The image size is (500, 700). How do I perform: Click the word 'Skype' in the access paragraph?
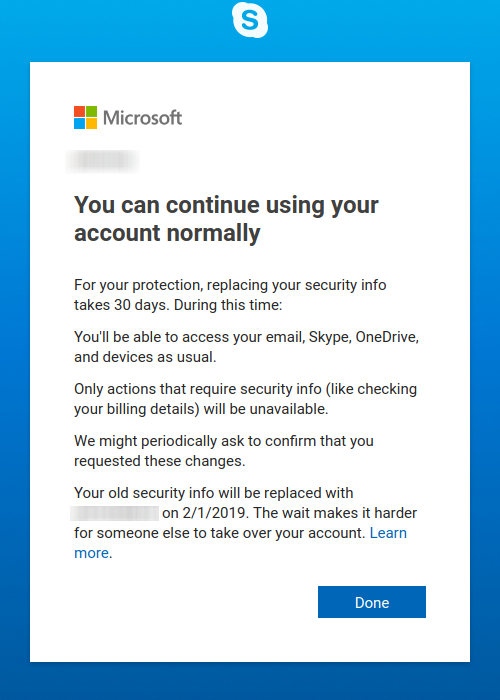[328, 337]
